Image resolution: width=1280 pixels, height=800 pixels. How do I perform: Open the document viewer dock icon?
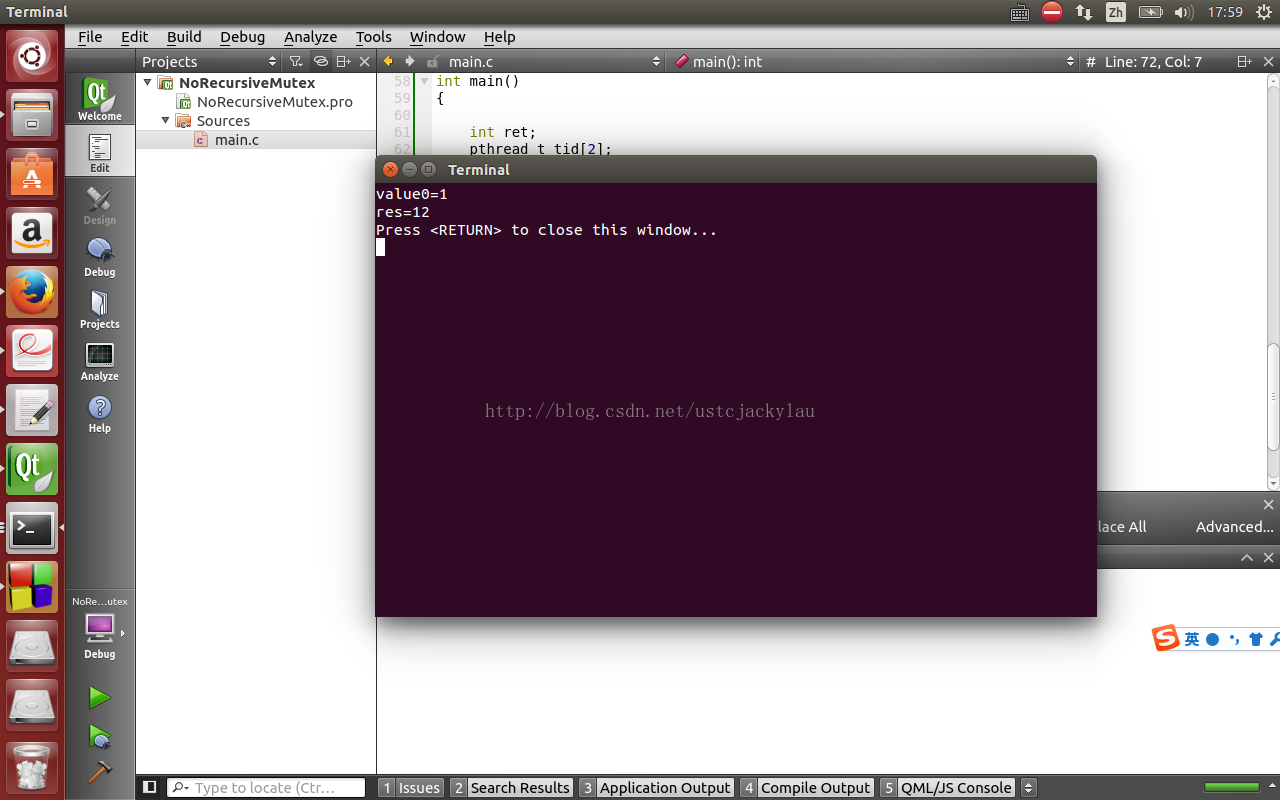click(33, 351)
